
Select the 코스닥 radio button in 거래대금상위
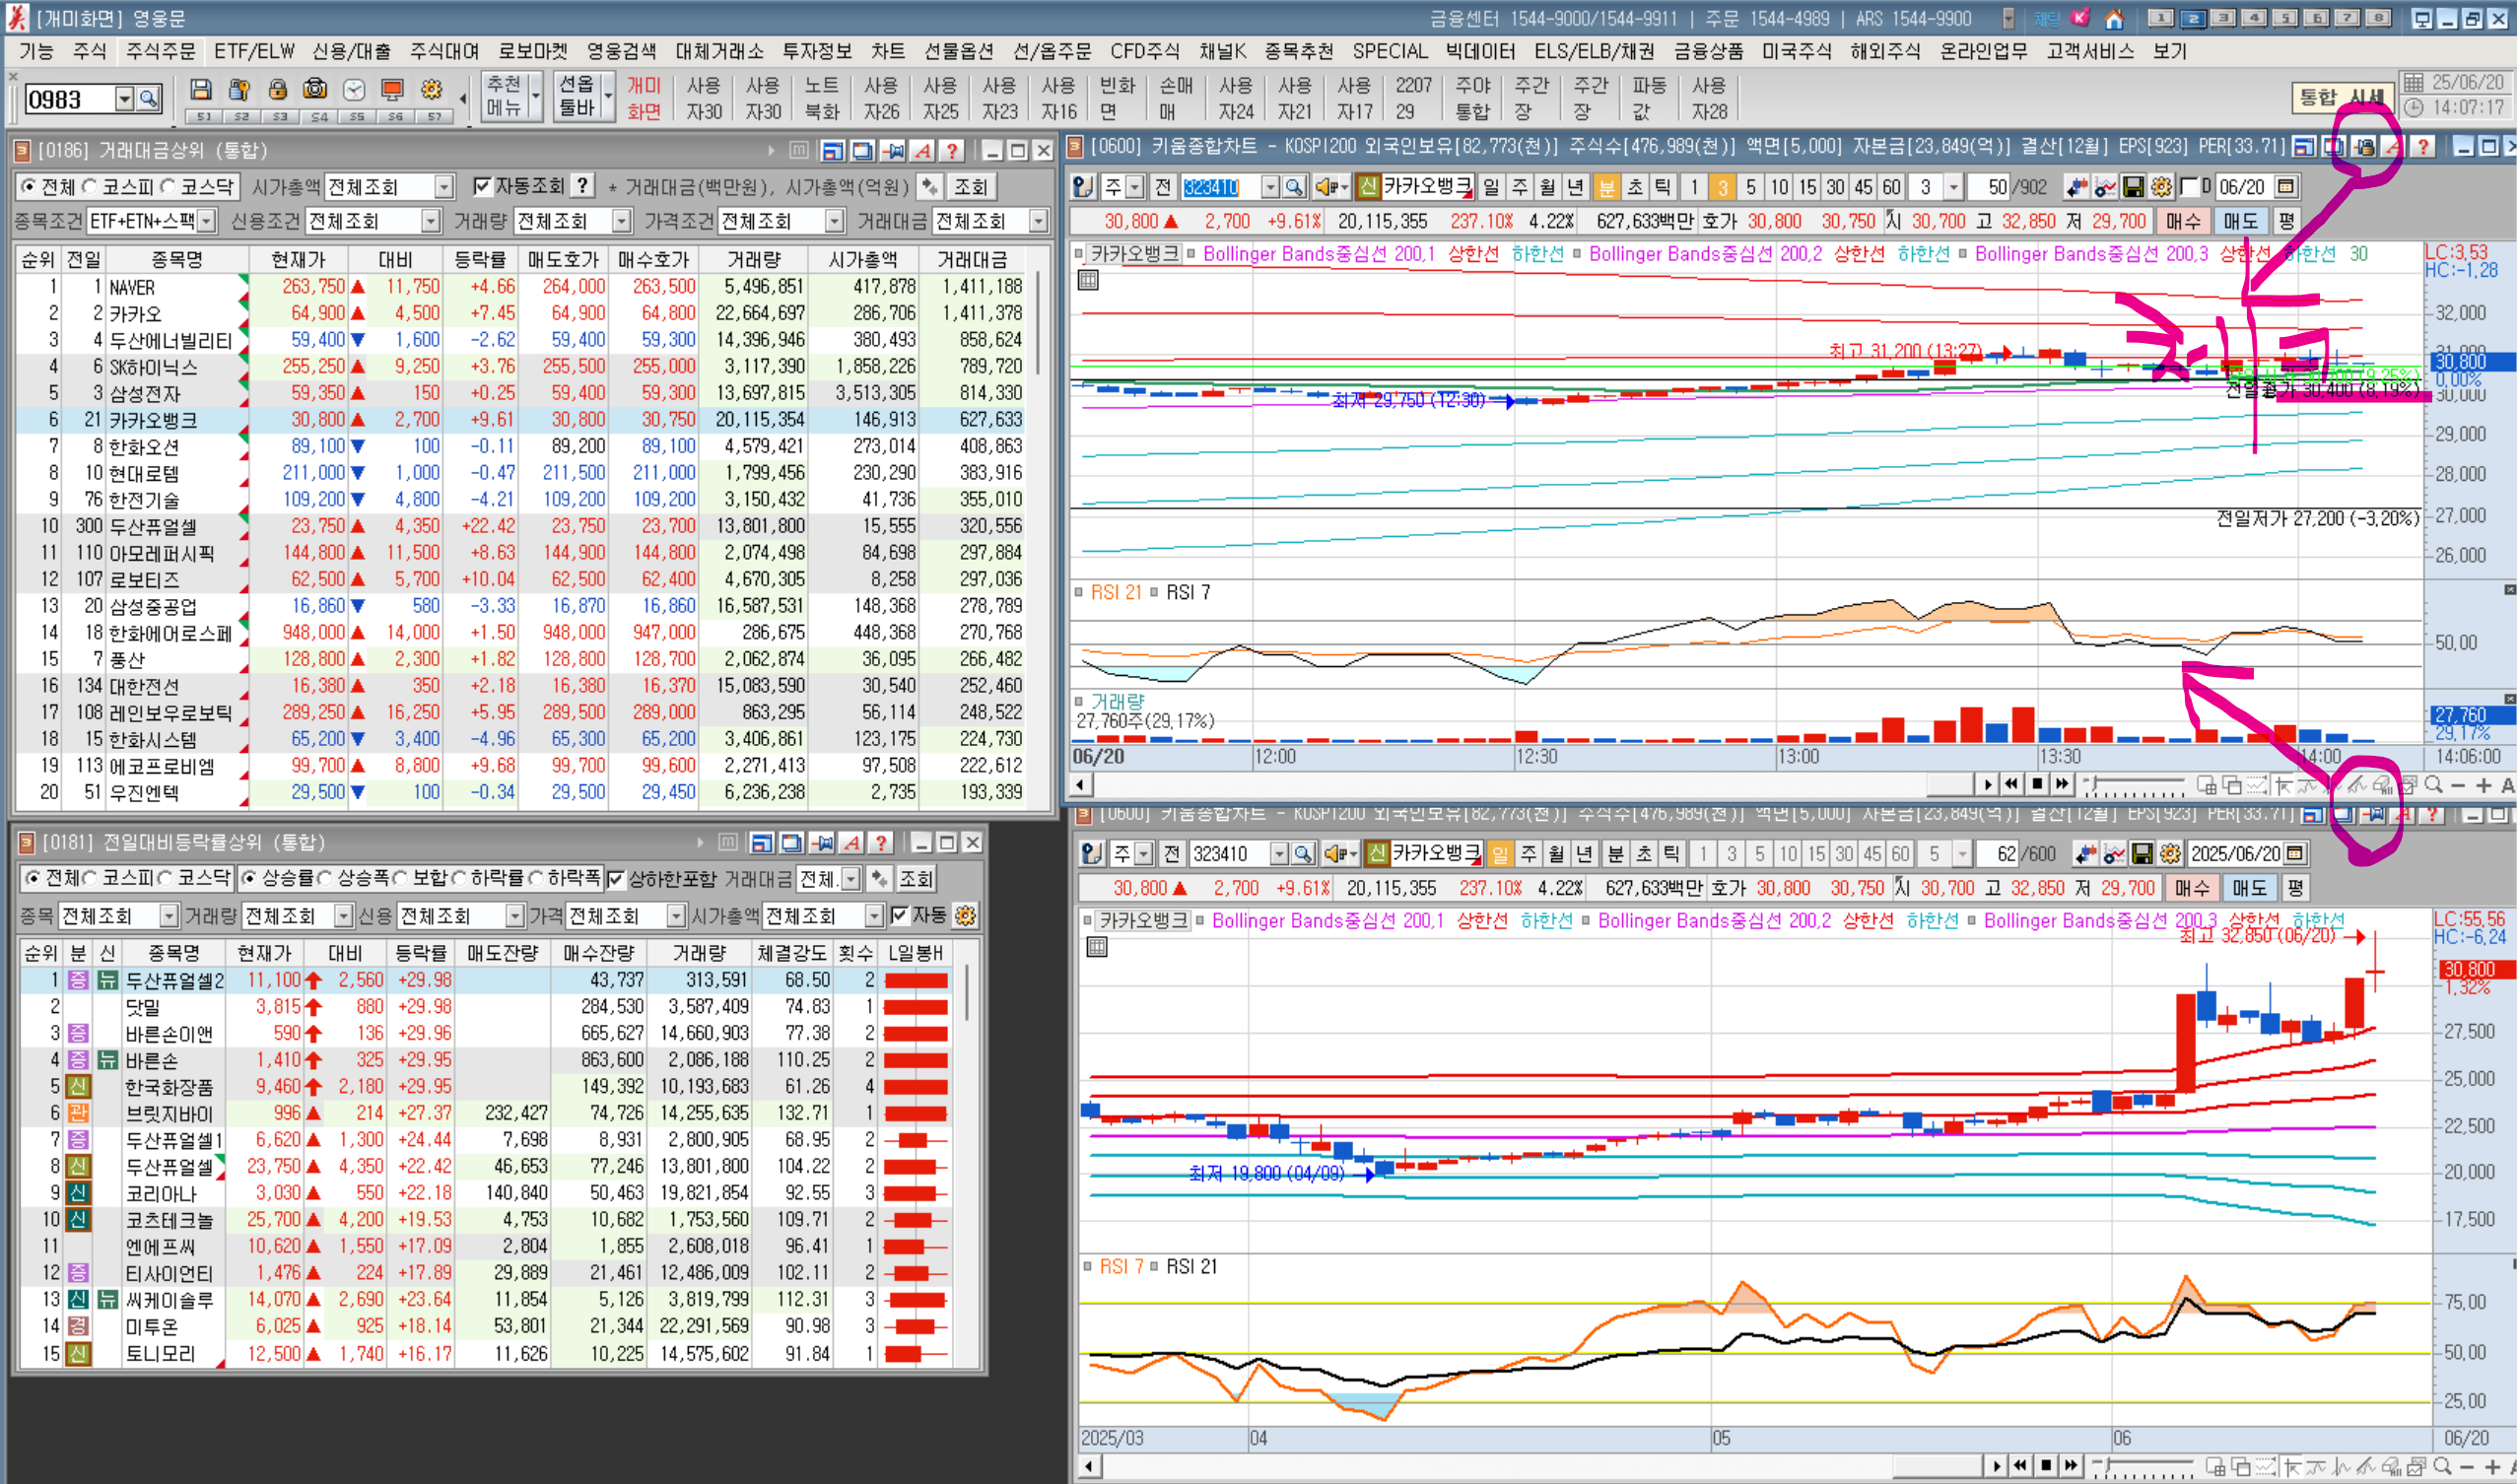pos(168,186)
